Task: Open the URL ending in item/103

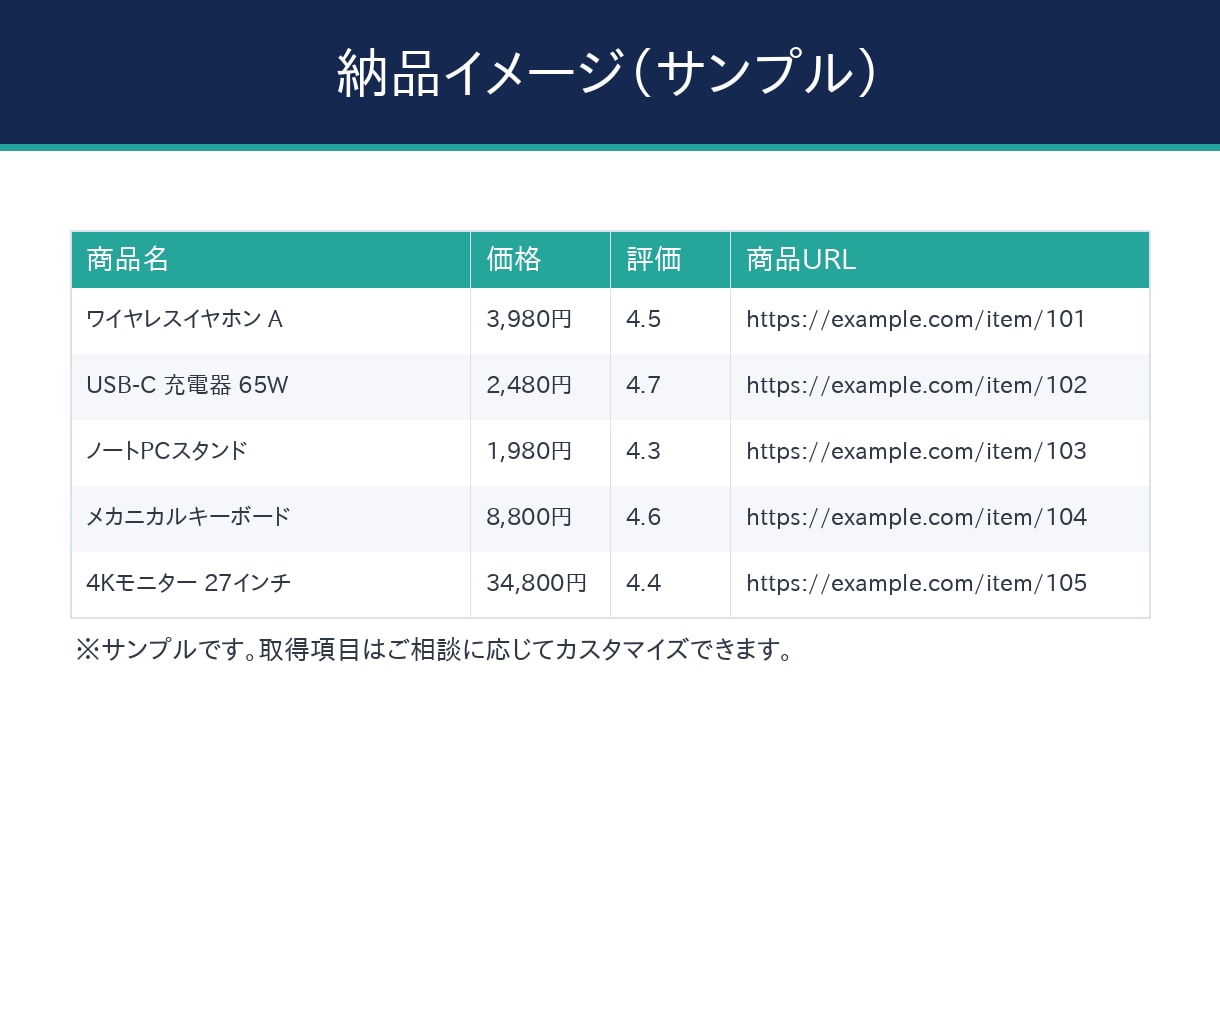Action: click(916, 451)
